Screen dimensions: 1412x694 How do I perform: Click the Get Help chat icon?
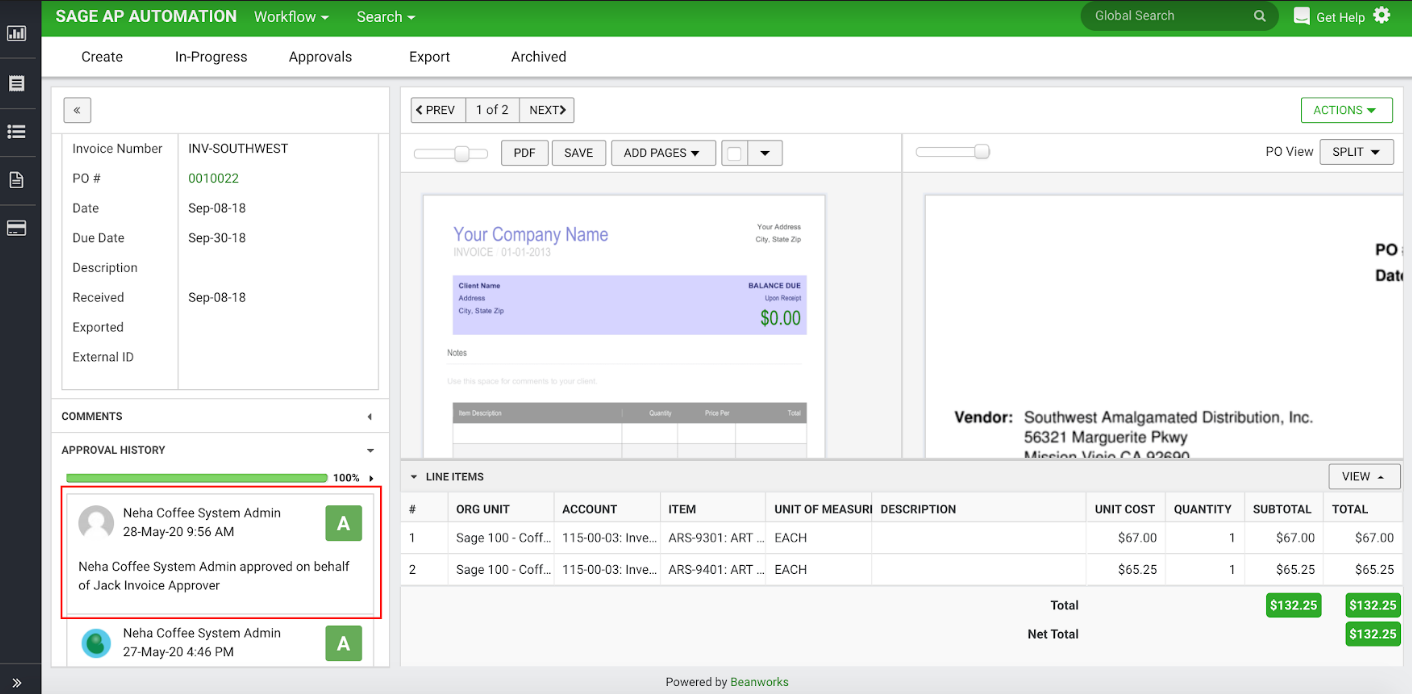(1301, 16)
